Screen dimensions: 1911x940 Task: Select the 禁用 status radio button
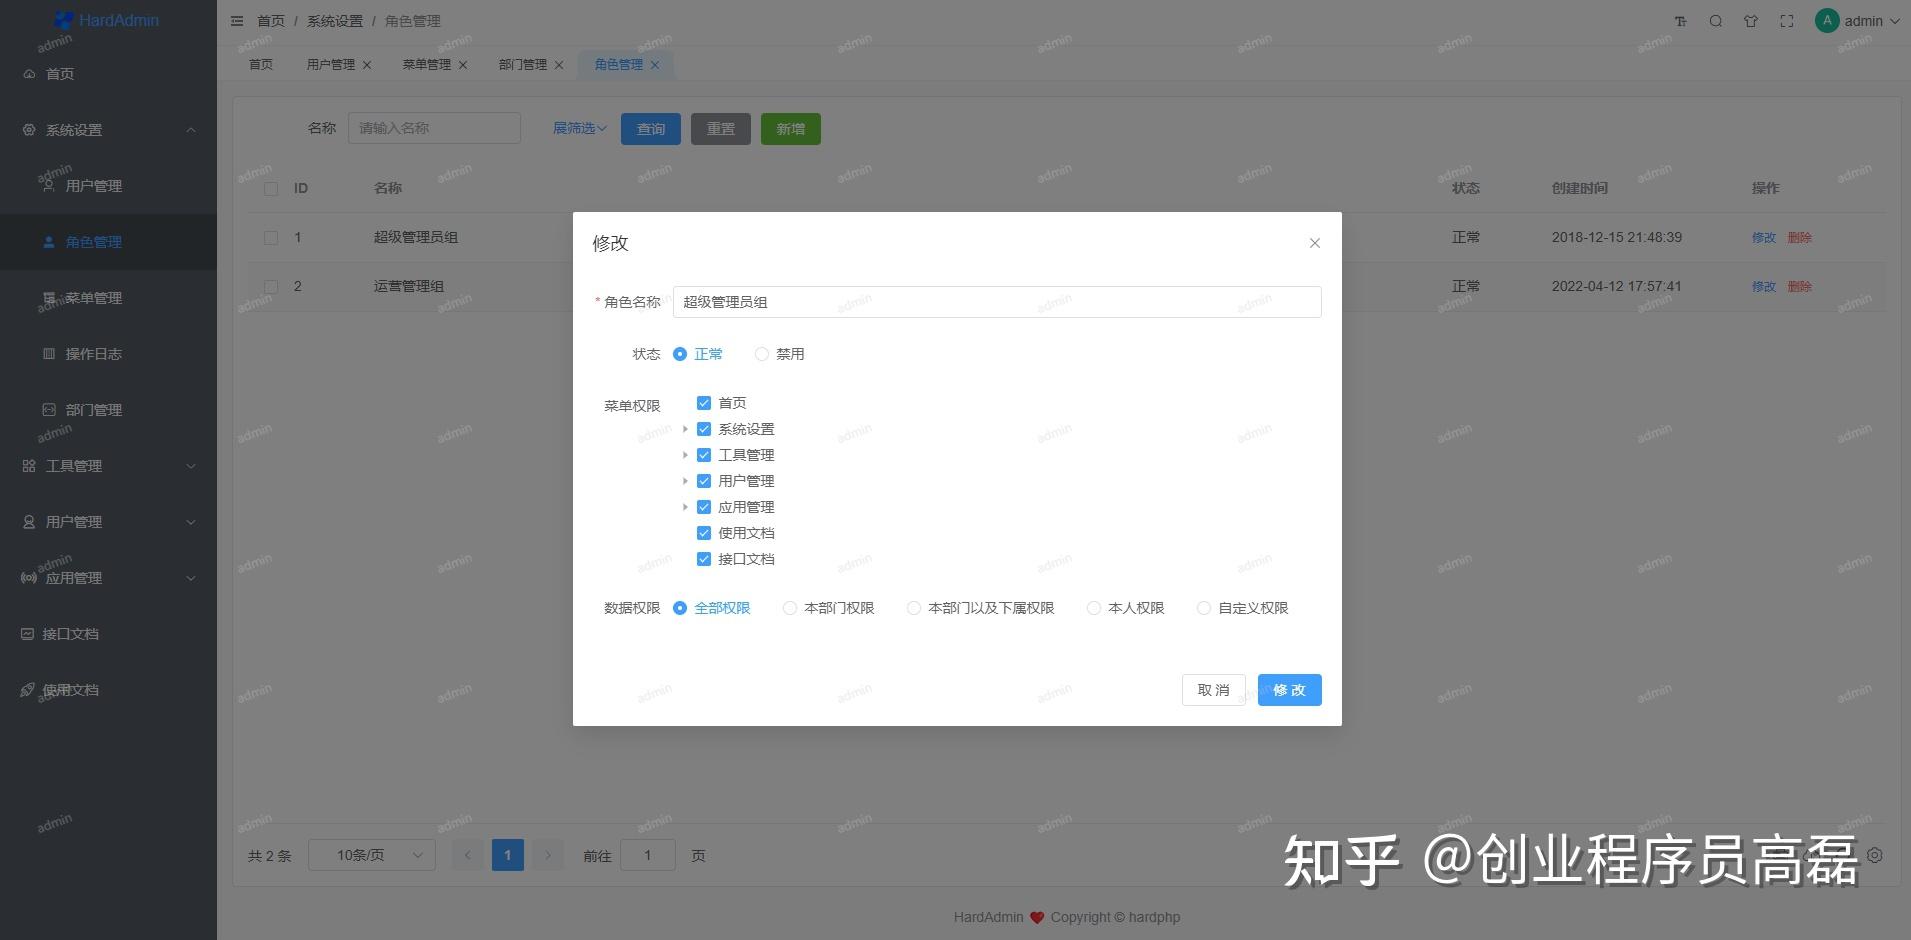(x=762, y=353)
